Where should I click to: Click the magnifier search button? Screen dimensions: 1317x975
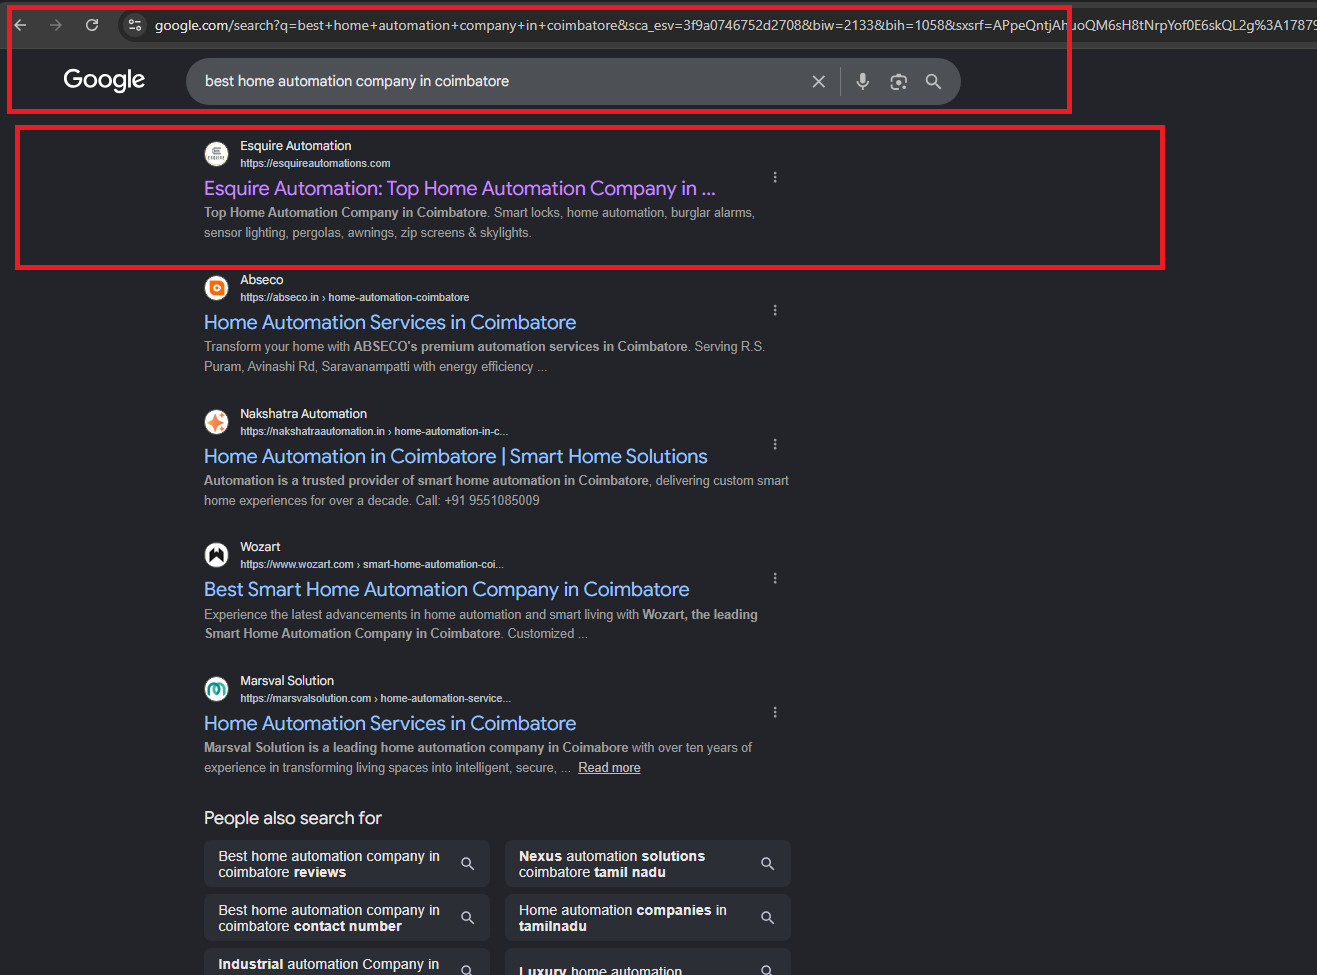point(933,82)
